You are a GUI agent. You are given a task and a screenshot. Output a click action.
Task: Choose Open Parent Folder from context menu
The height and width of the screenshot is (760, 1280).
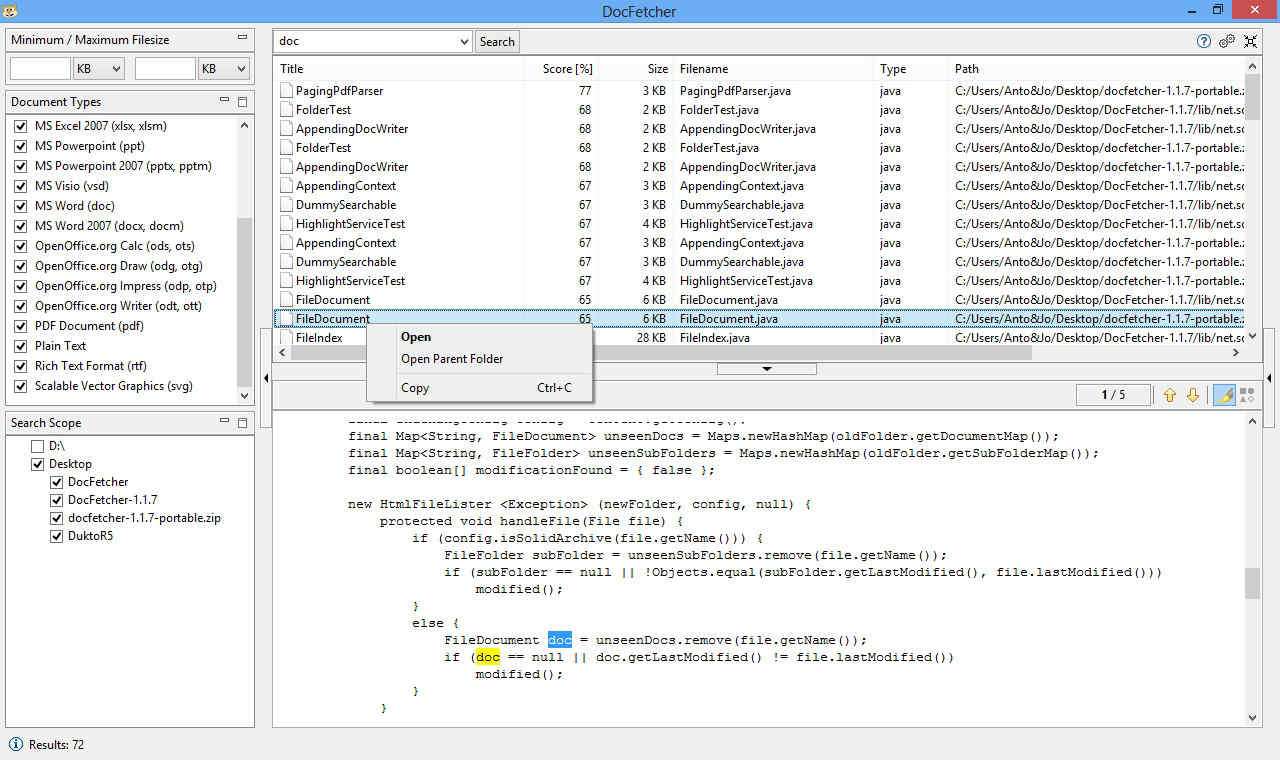(x=452, y=359)
